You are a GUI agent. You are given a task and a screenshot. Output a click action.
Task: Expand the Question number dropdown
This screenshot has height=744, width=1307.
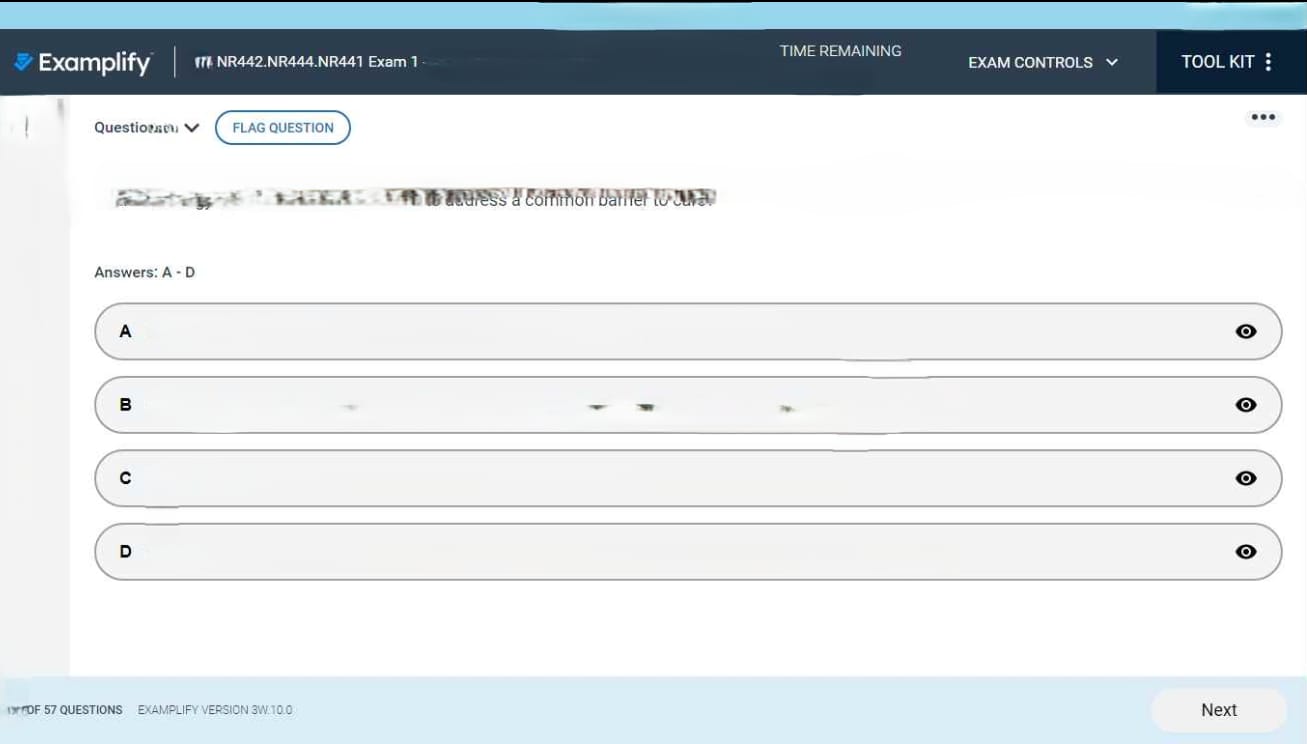[x=147, y=128]
